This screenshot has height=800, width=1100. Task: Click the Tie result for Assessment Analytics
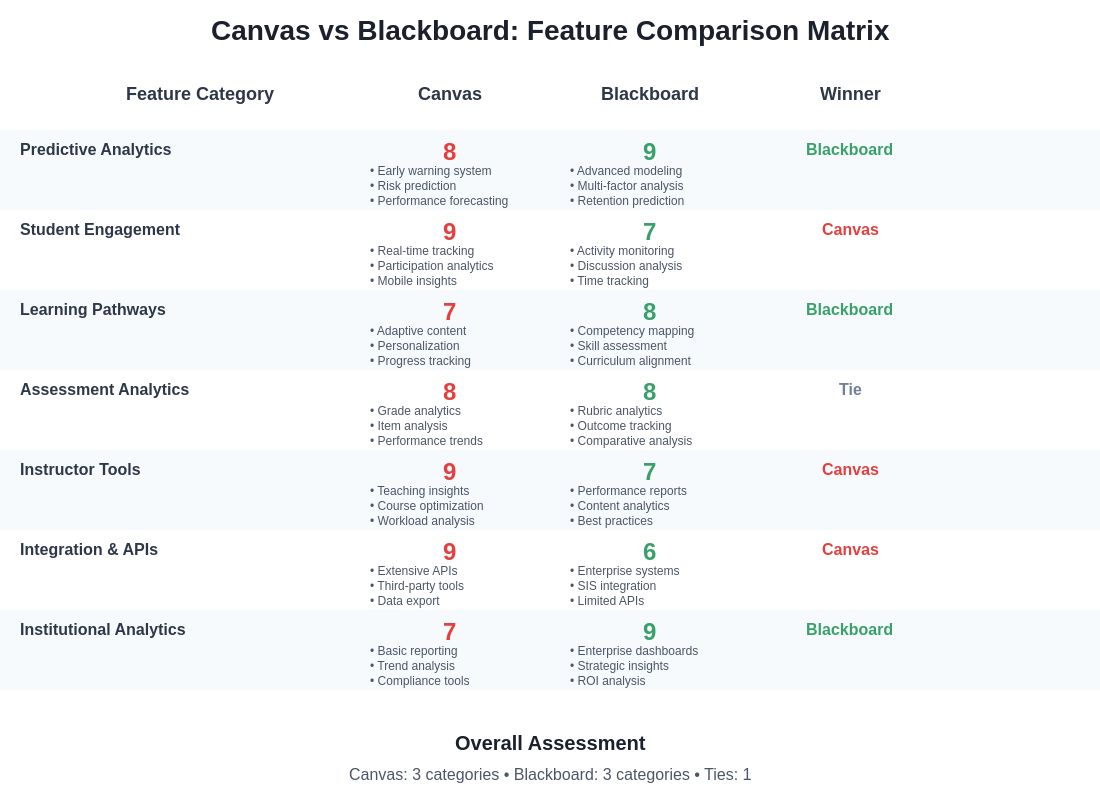pos(850,390)
